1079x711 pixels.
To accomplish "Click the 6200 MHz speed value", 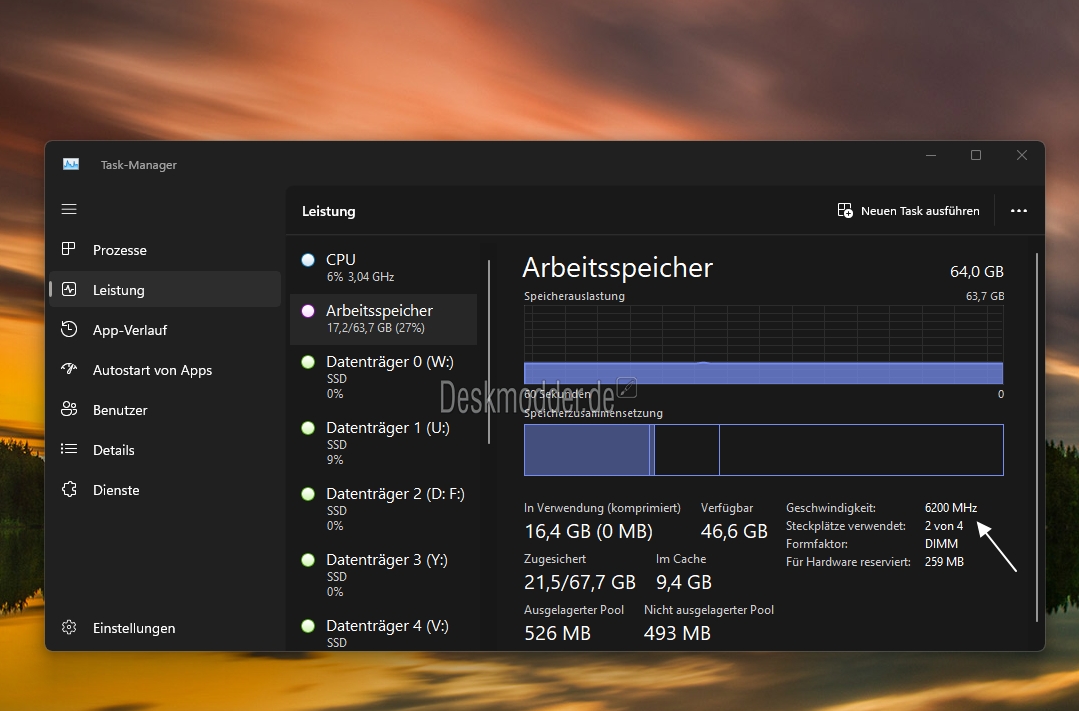I will 951,508.
